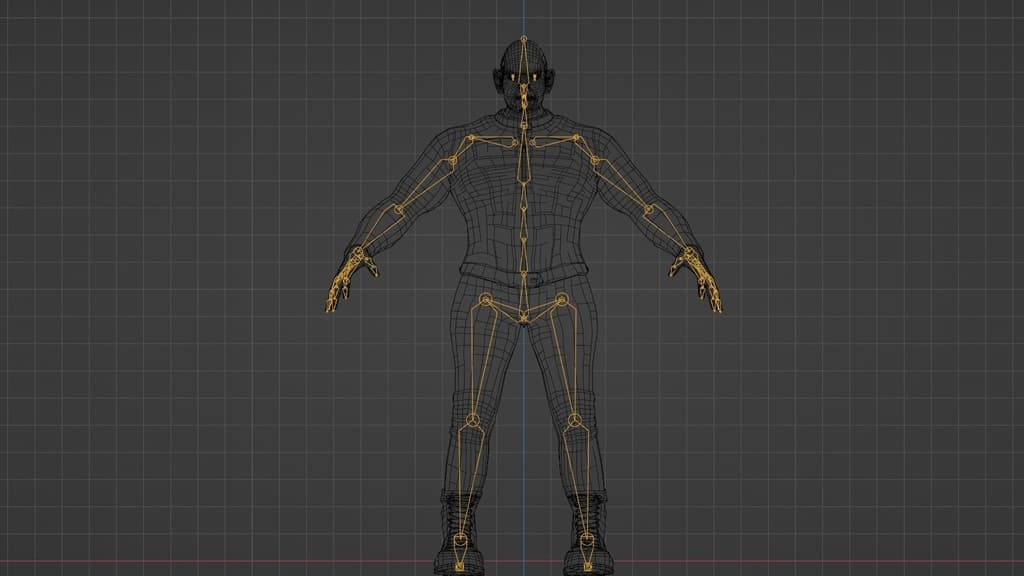Screen dimensions: 1024x576
Task: Select the clavicle bone on the screen-left side
Action: 490,139
